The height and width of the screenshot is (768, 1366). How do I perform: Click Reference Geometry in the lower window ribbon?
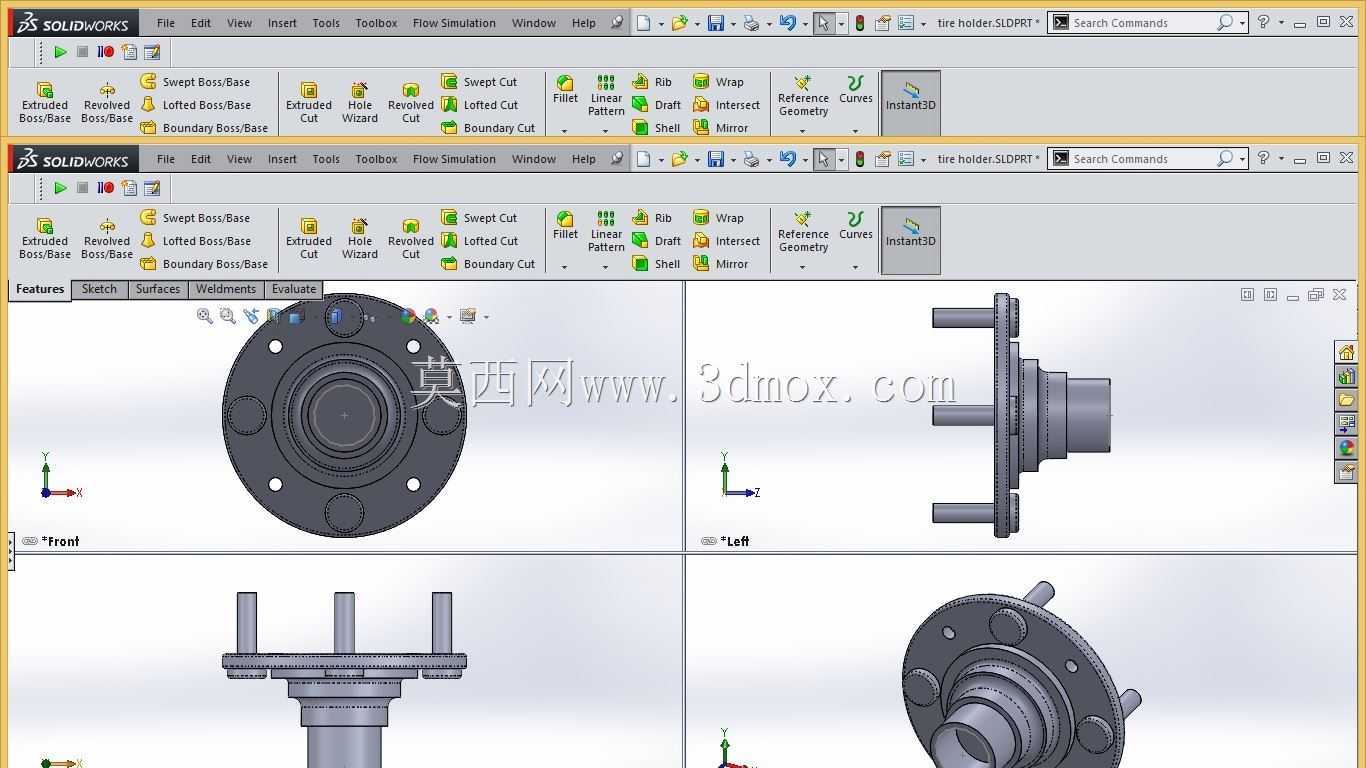click(803, 232)
